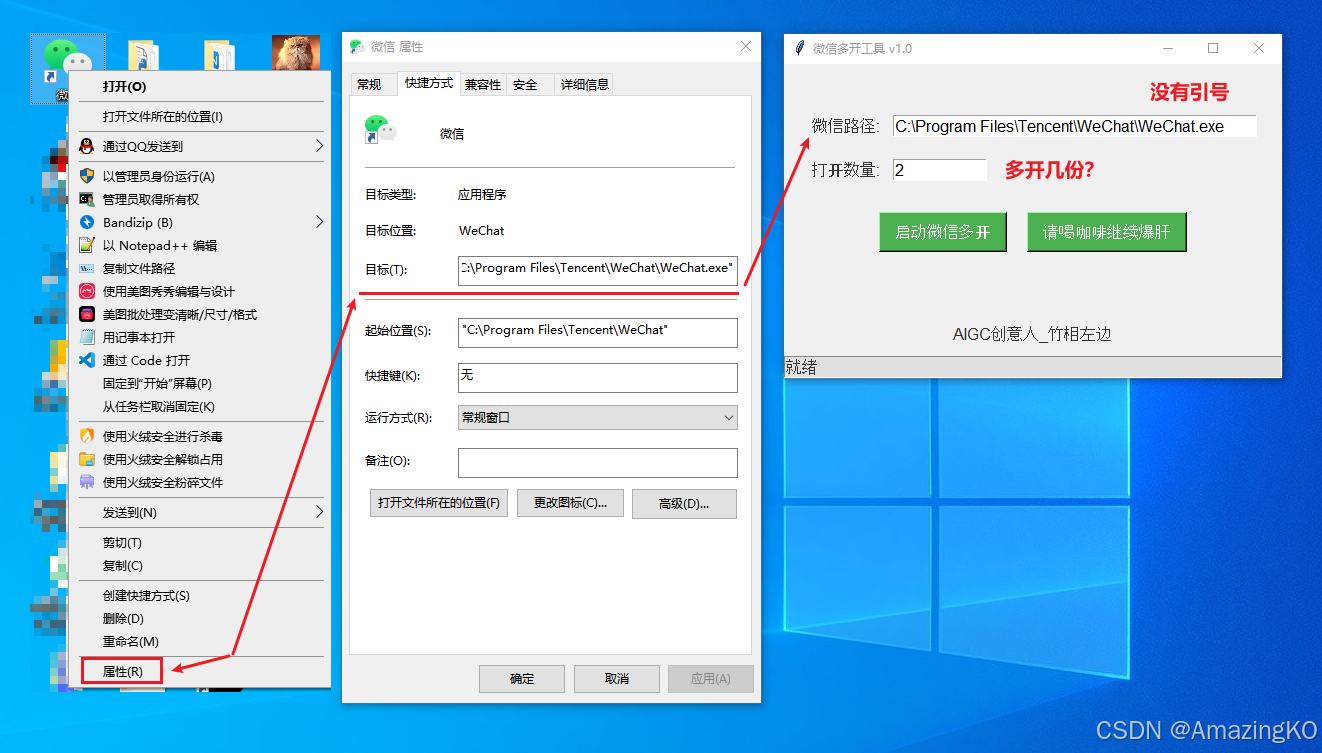Click the 打开文件所在的位置(F) button in properties
Viewport: 1322px width, 753px height.
click(x=439, y=503)
